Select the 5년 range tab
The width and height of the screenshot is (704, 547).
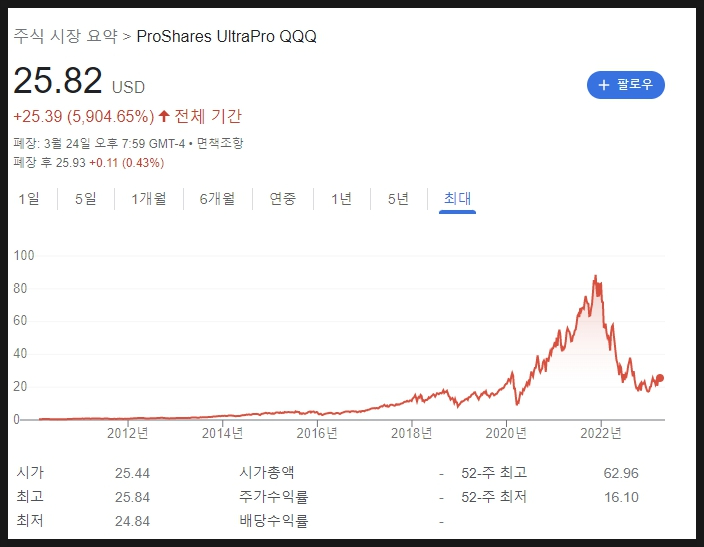398,199
